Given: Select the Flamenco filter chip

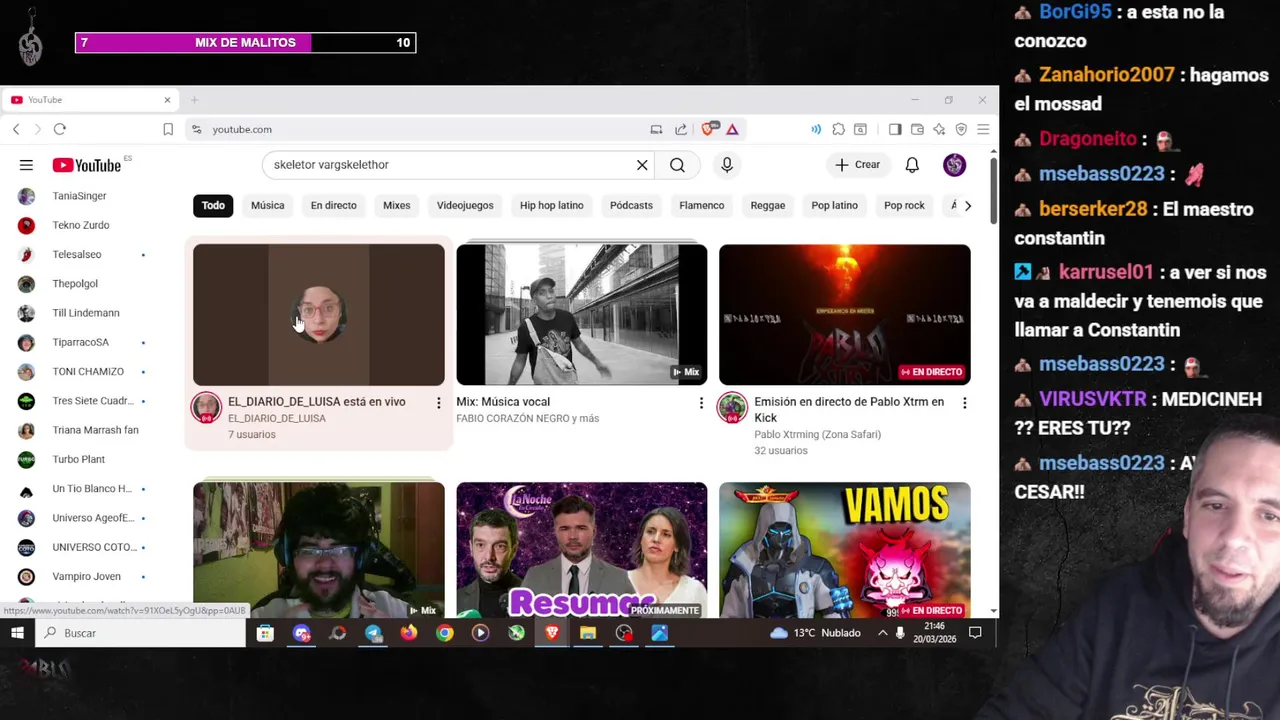Looking at the screenshot, I should click(701, 205).
